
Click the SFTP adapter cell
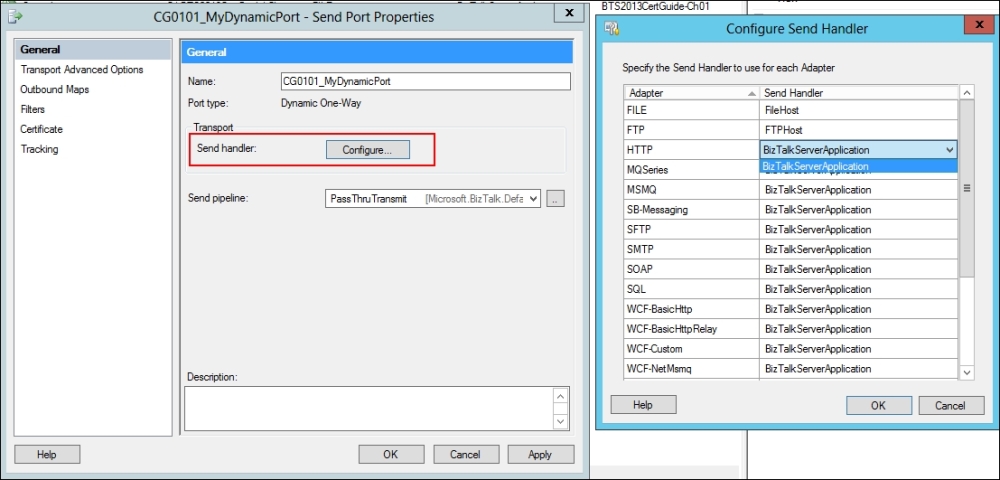coord(691,229)
